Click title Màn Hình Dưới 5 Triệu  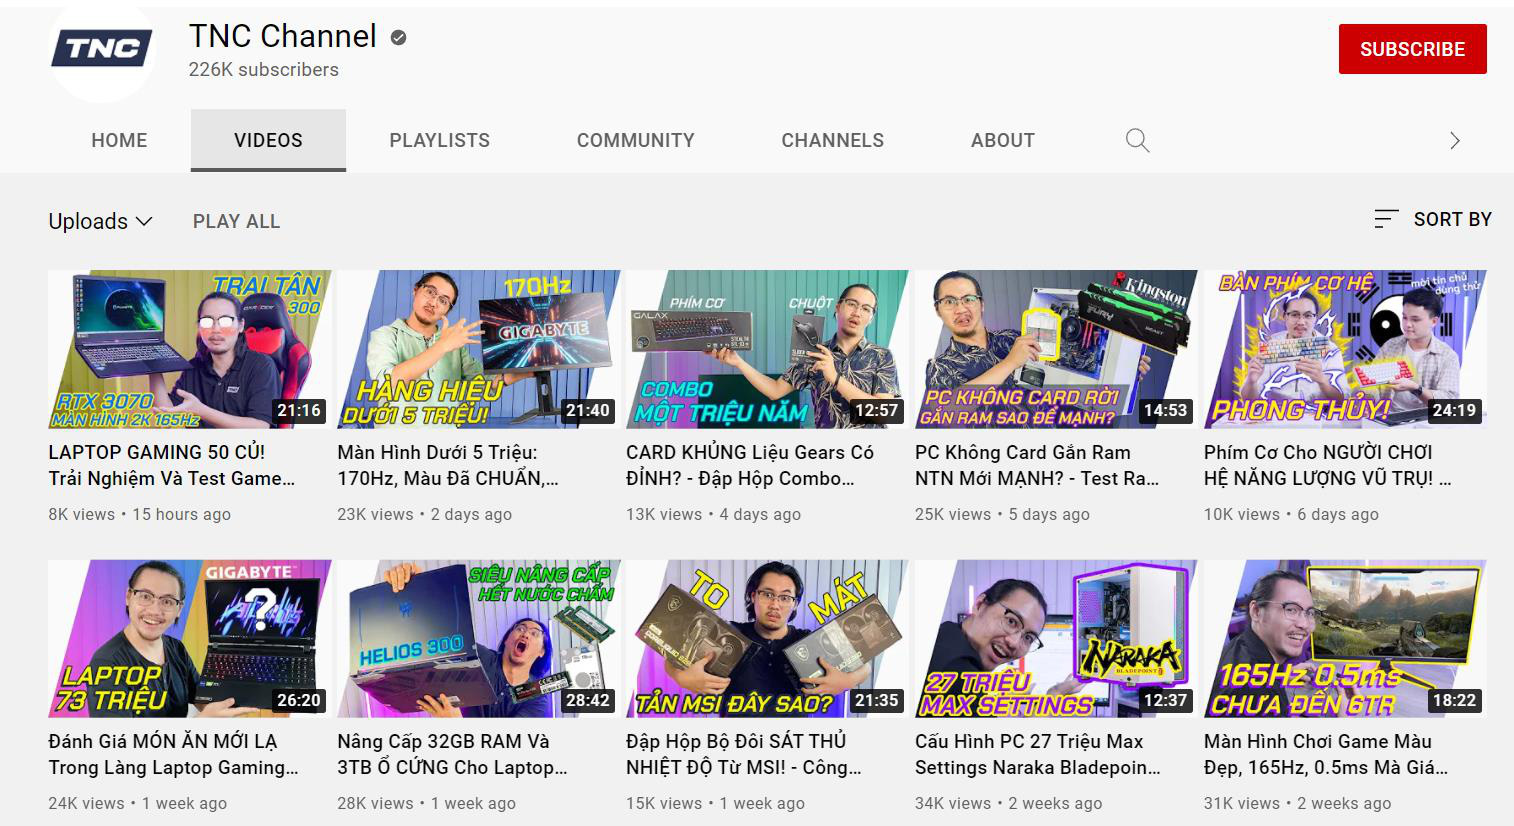(448, 465)
